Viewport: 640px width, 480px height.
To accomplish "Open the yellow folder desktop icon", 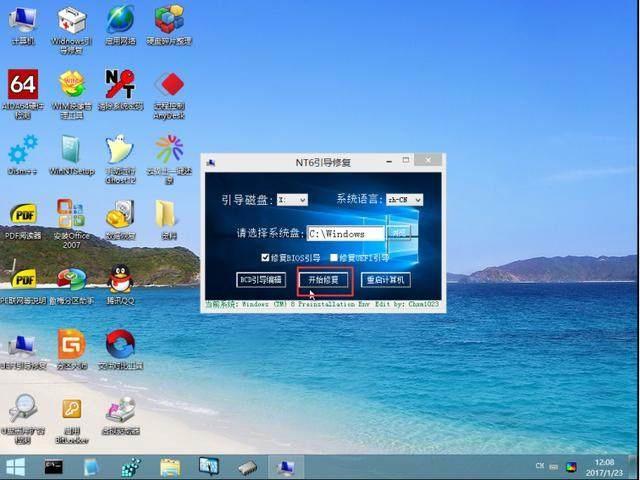I will coord(168,220).
